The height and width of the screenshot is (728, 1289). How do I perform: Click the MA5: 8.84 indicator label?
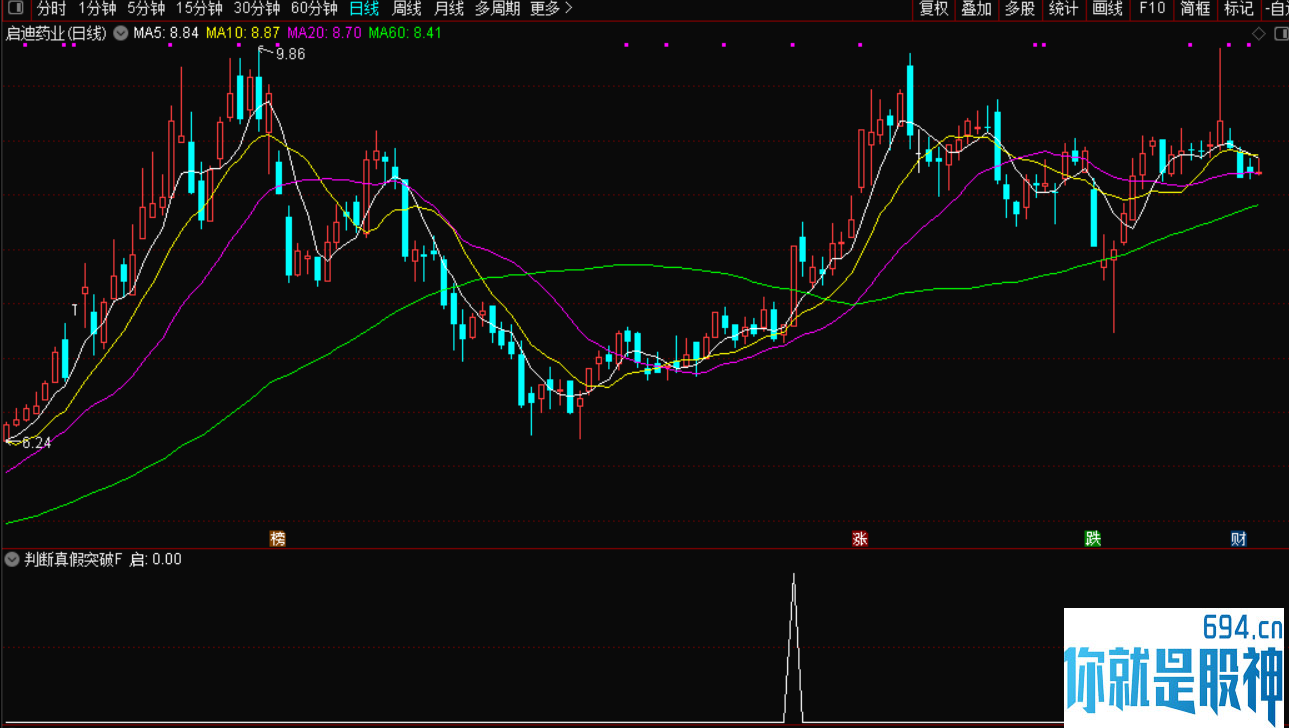(166, 33)
